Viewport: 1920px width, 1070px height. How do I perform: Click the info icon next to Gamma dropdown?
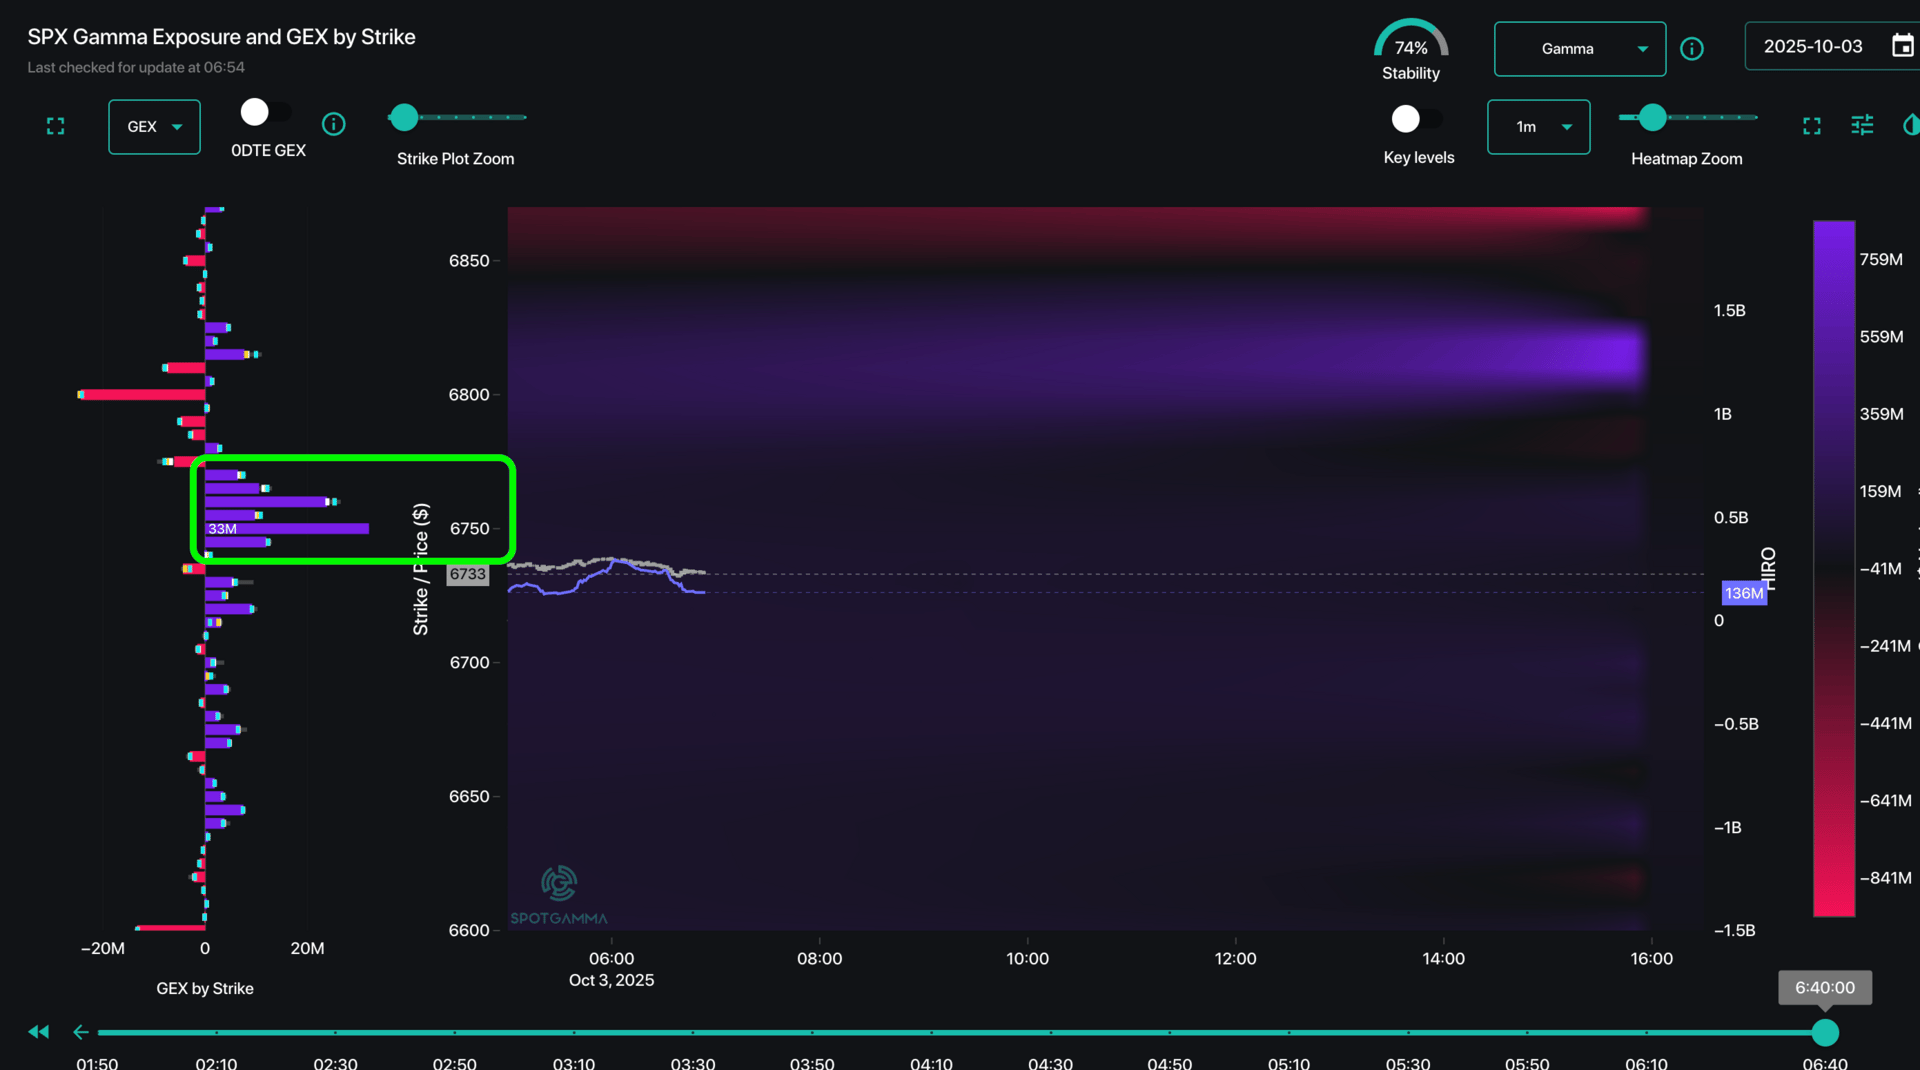tap(1692, 49)
